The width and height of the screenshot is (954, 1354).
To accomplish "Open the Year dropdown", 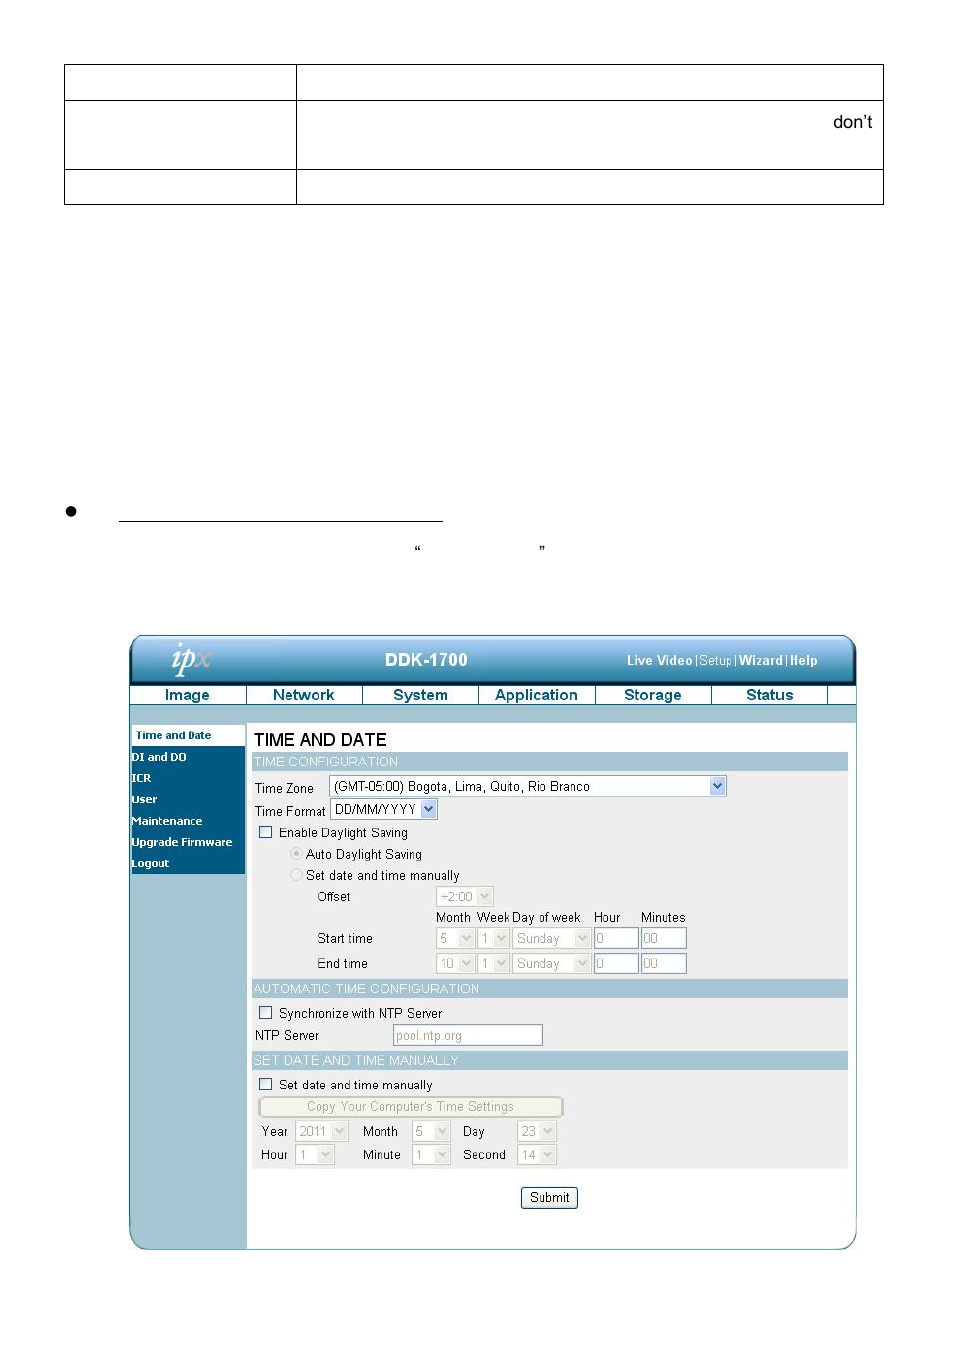I will pos(322,1131).
